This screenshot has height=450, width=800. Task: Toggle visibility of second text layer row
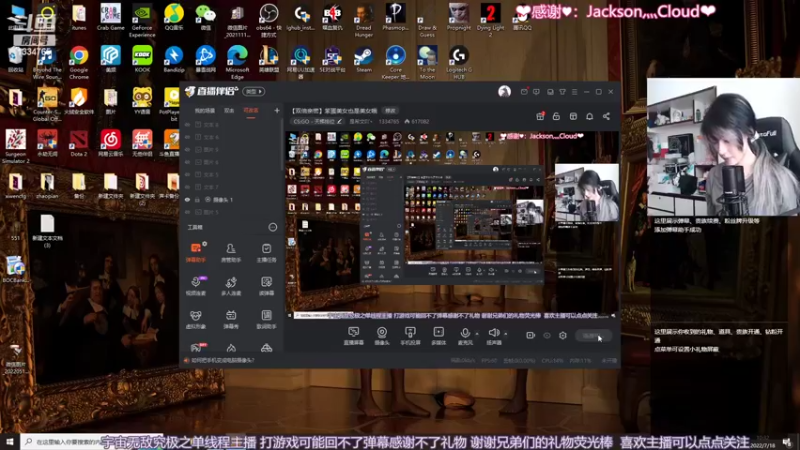pyautogui.click(x=187, y=137)
